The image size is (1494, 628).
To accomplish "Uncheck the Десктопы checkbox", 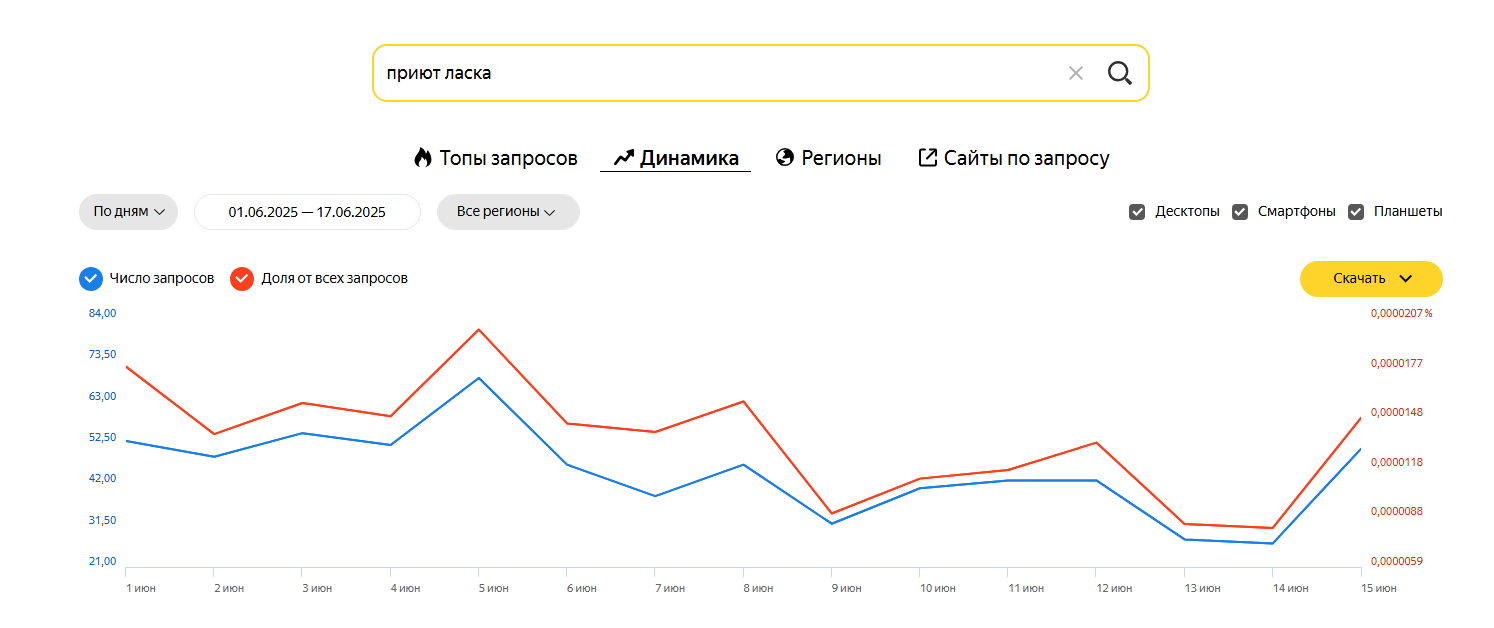I will pyautogui.click(x=1137, y=212).
